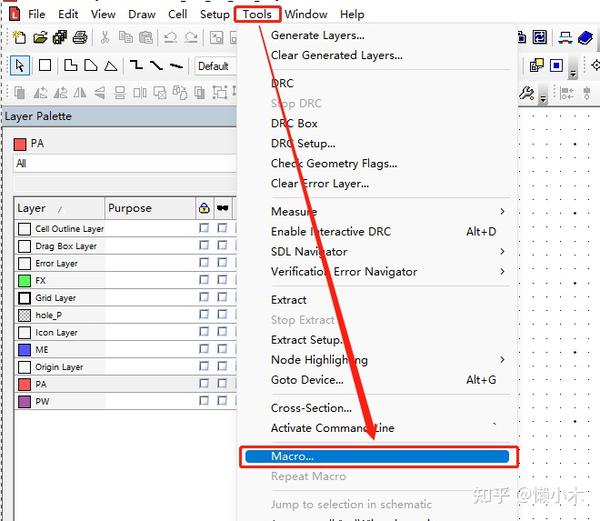
Task: Click the paste clipboard icon
Action: point(145,37)
